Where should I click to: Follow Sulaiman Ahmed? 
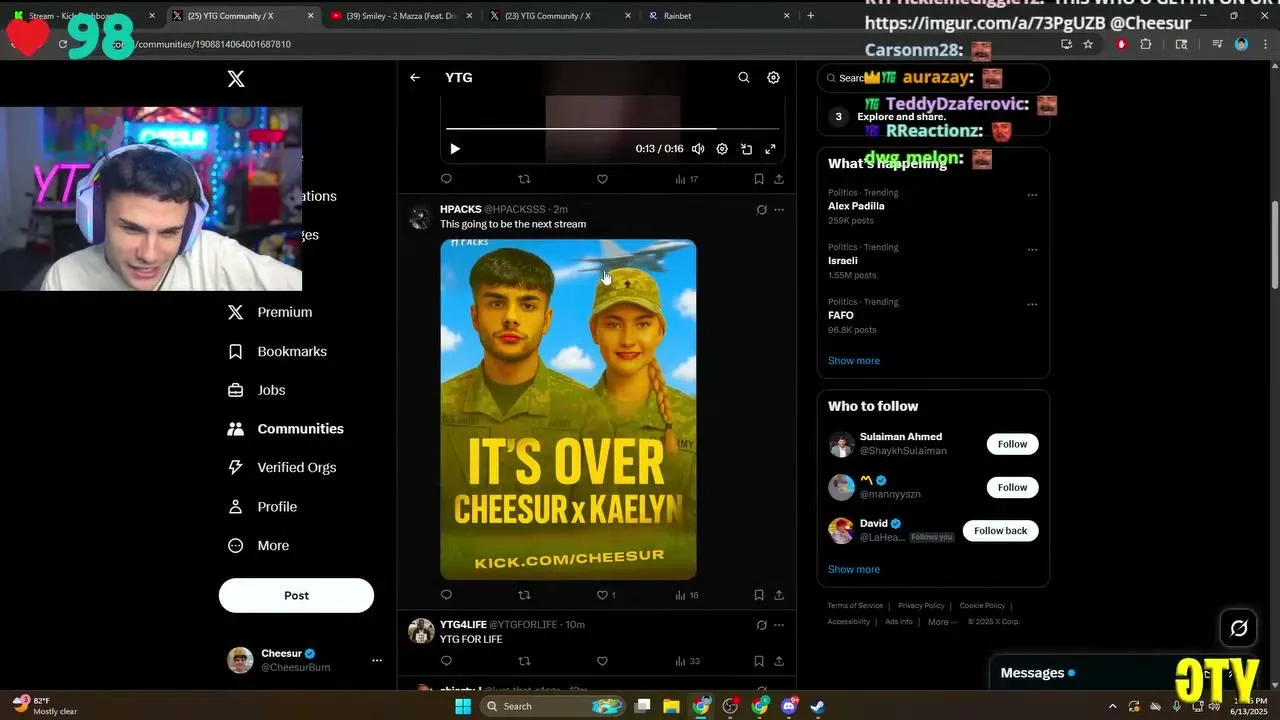(x=1012, y=444)
